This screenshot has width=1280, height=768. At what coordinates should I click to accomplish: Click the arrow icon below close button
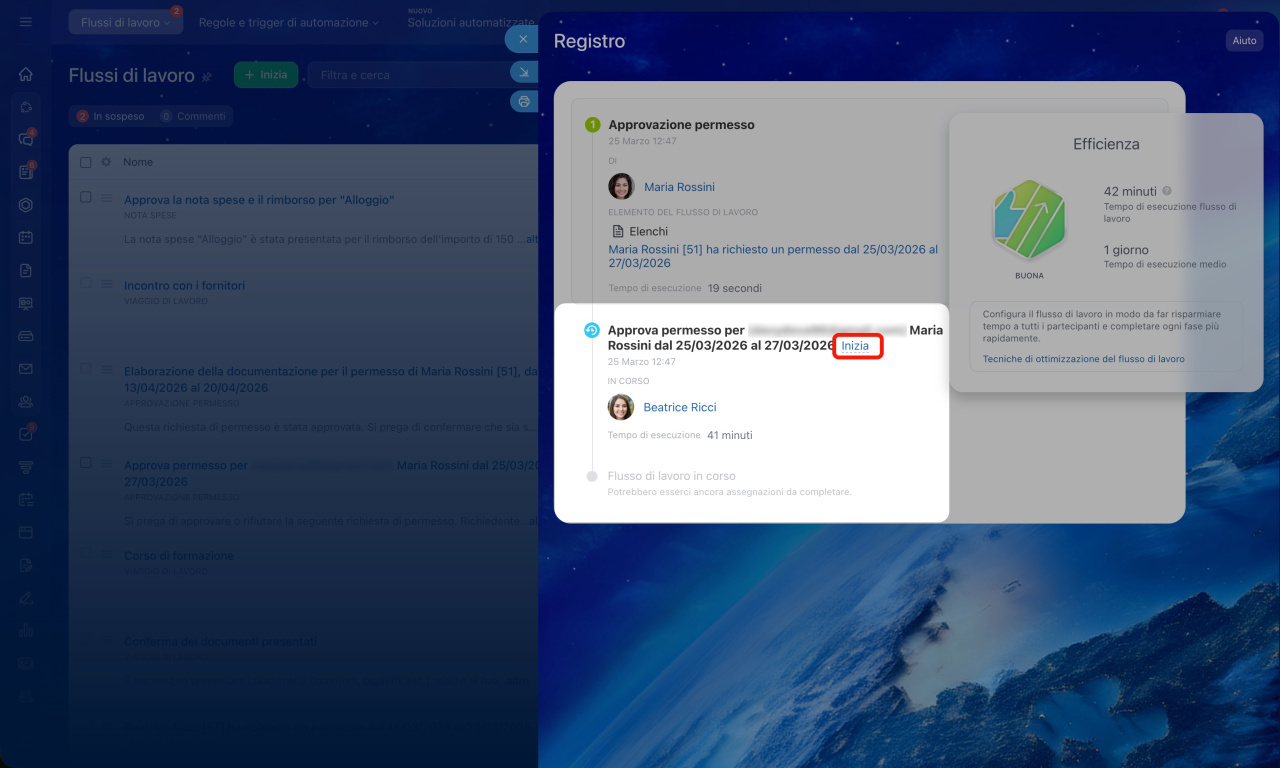click(523, 71)
